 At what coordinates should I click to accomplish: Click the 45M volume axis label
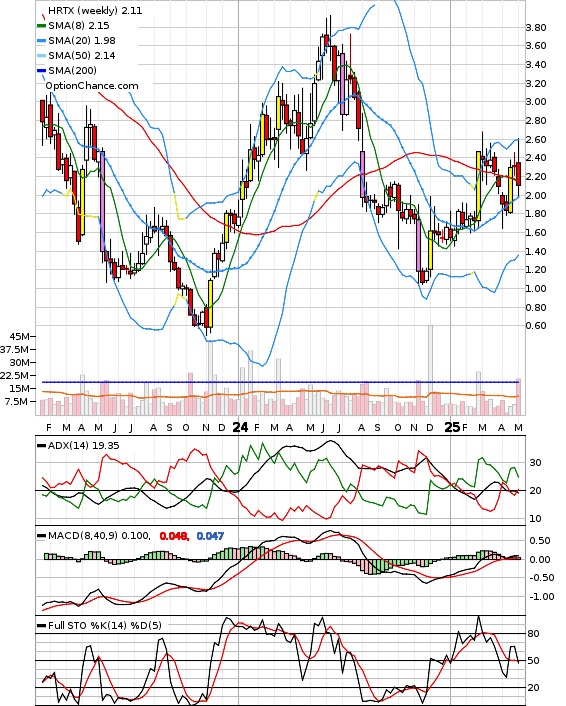click(20, 336)
